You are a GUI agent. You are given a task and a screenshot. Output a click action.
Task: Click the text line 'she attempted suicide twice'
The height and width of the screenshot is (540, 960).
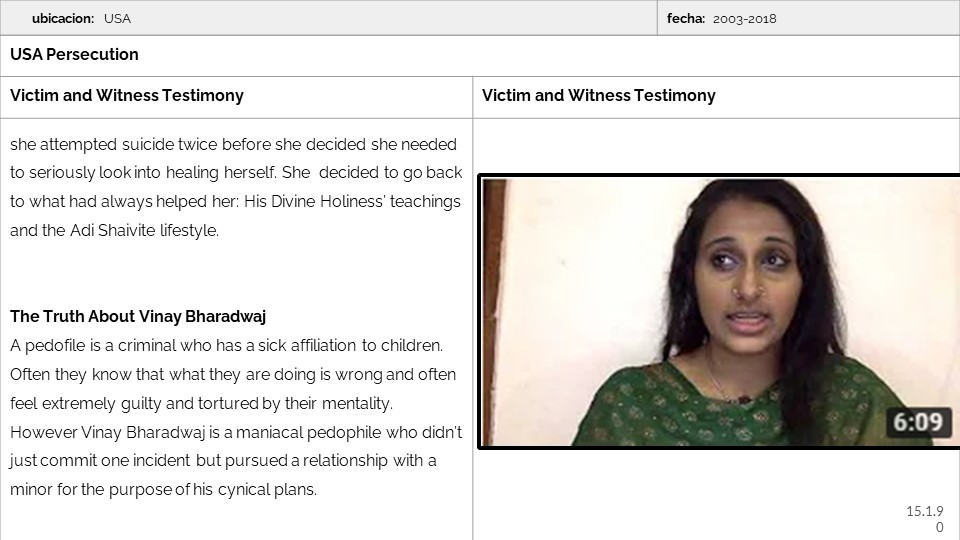click(x=233, y=144)
